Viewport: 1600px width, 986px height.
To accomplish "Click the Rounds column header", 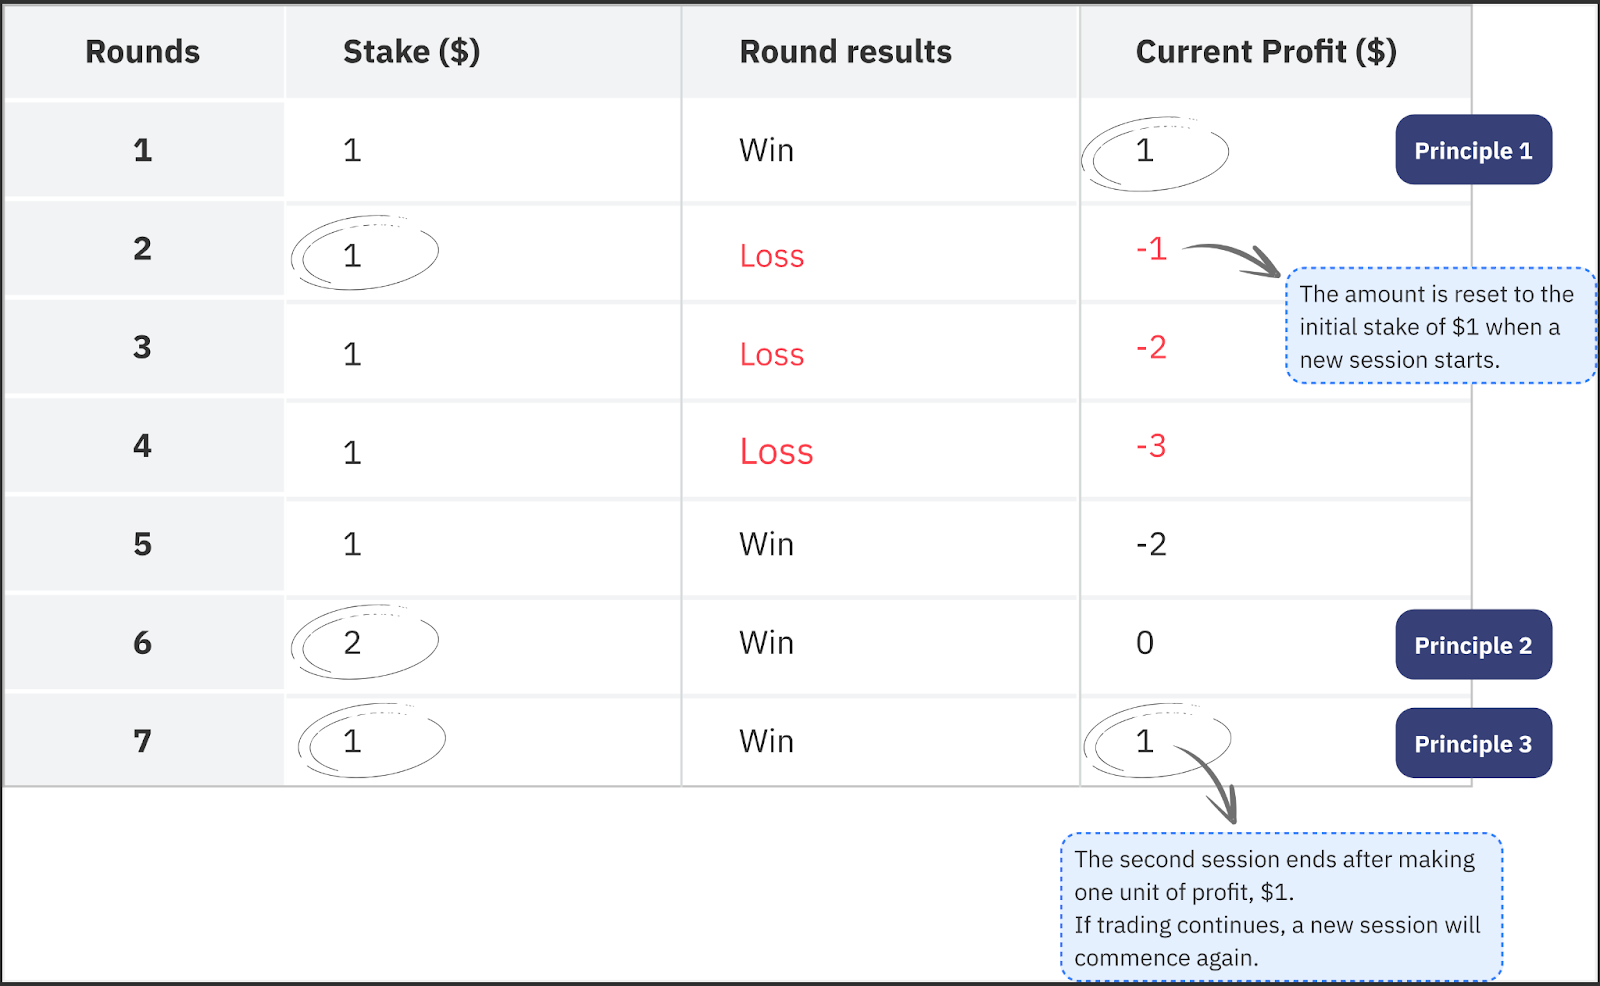I will click(142, 52).
